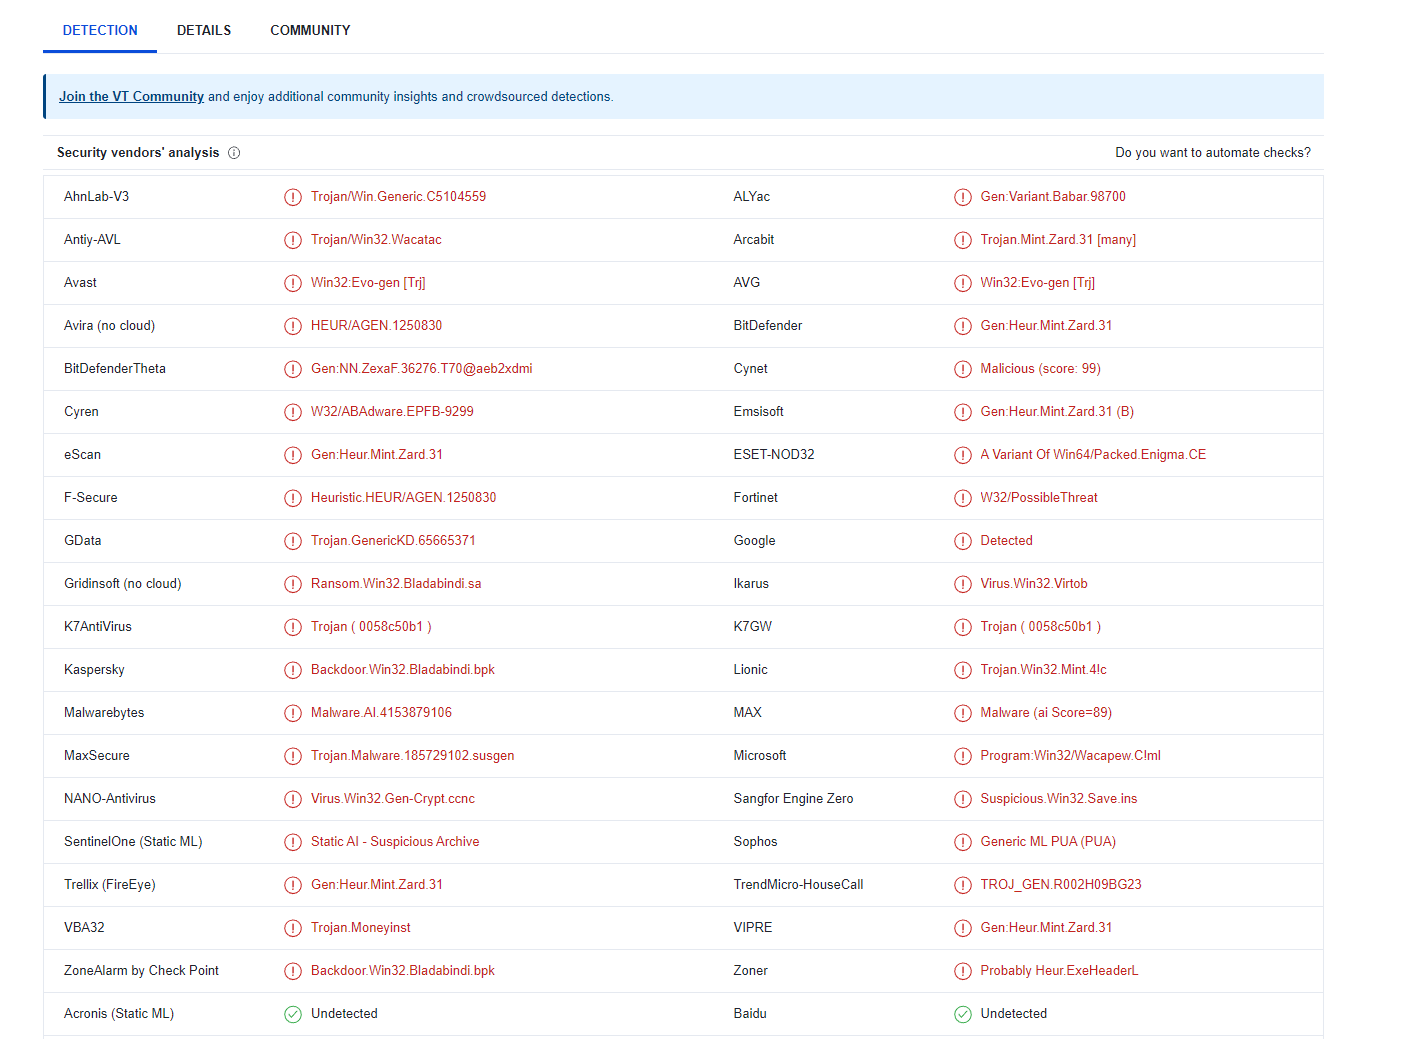Click alert icon for Malwarebytes detection
The image size is (1423, 1039).
[x=293, y=713]
